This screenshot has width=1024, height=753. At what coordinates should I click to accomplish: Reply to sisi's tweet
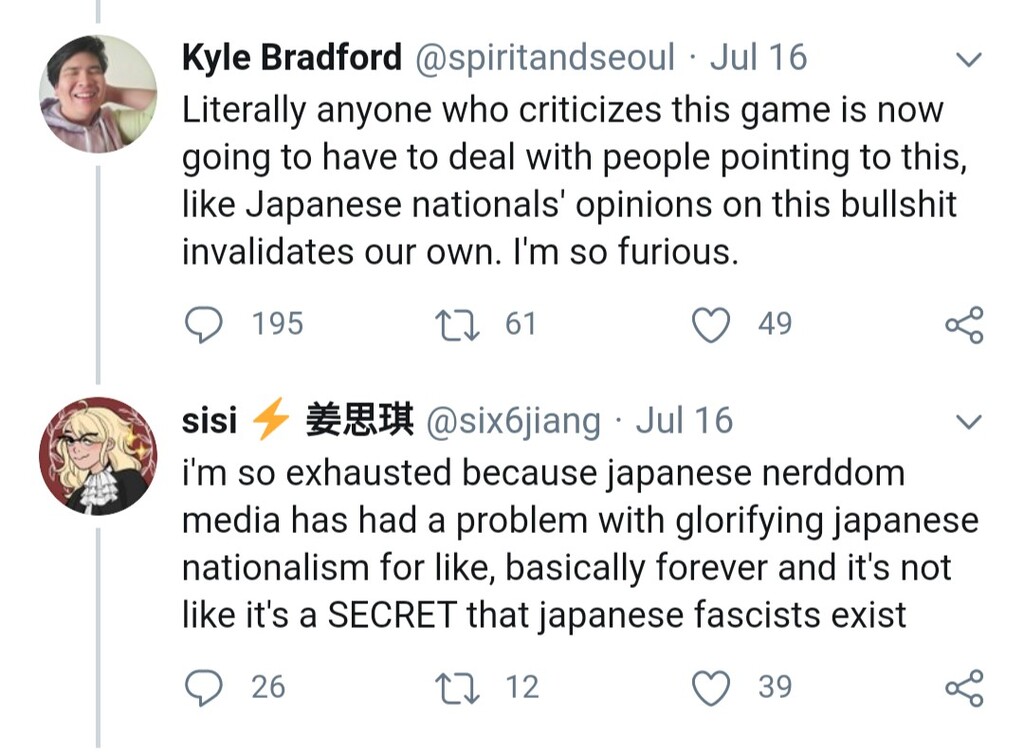click(x=204, y=687)
